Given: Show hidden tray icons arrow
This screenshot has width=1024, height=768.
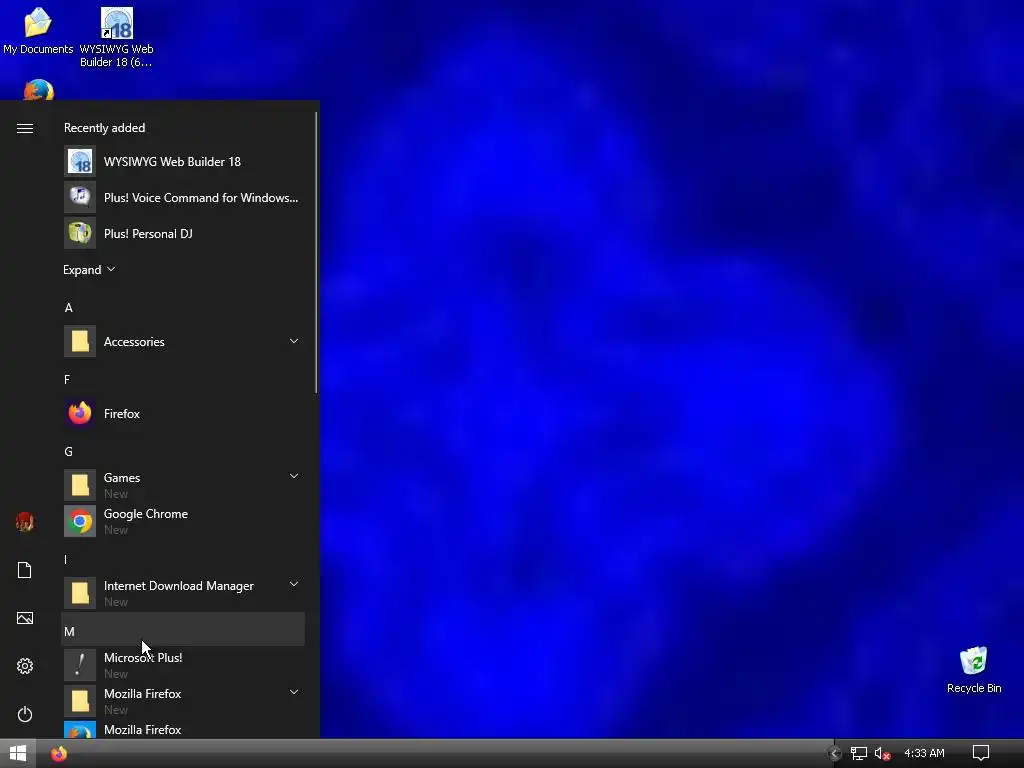Looking at the screenshot, I should [x=833, y=754].
